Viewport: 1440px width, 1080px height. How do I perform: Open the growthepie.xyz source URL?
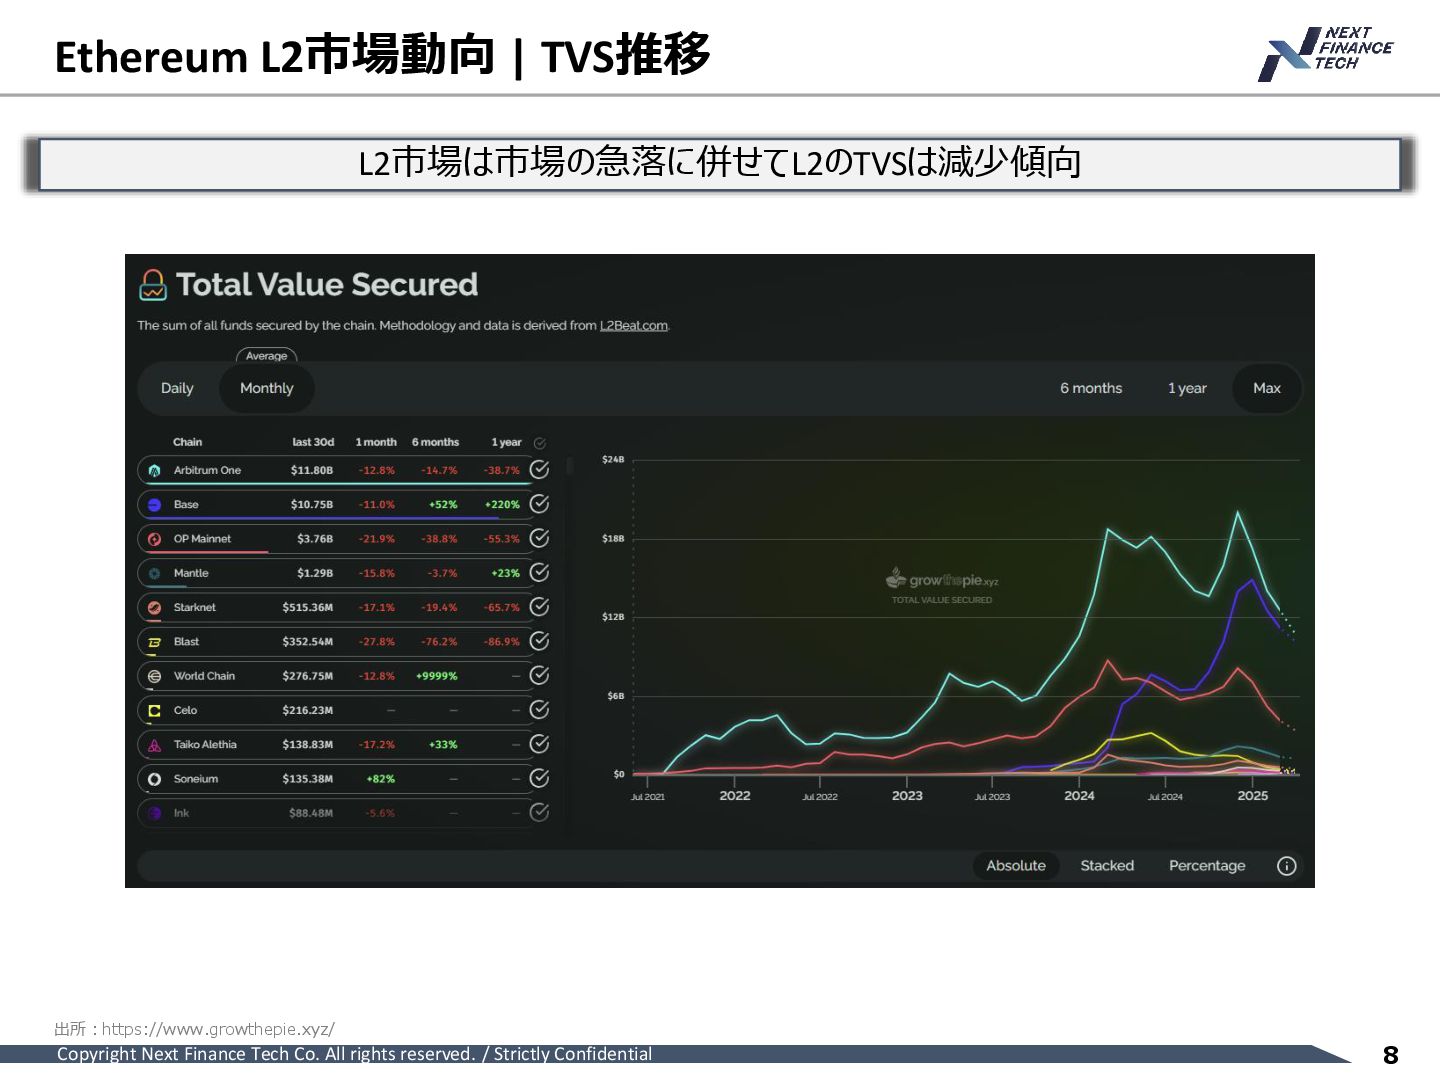tap(218, 1029)
